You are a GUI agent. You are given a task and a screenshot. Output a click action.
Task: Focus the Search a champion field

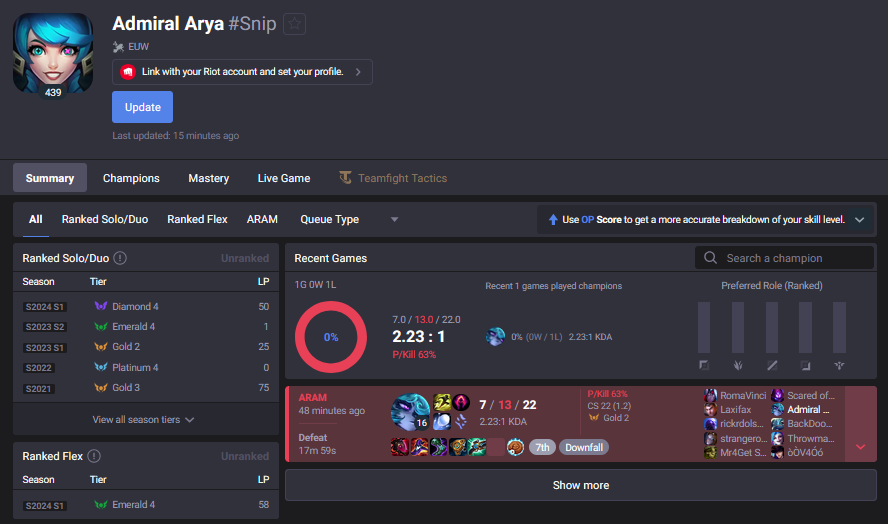tap(784, 258)
